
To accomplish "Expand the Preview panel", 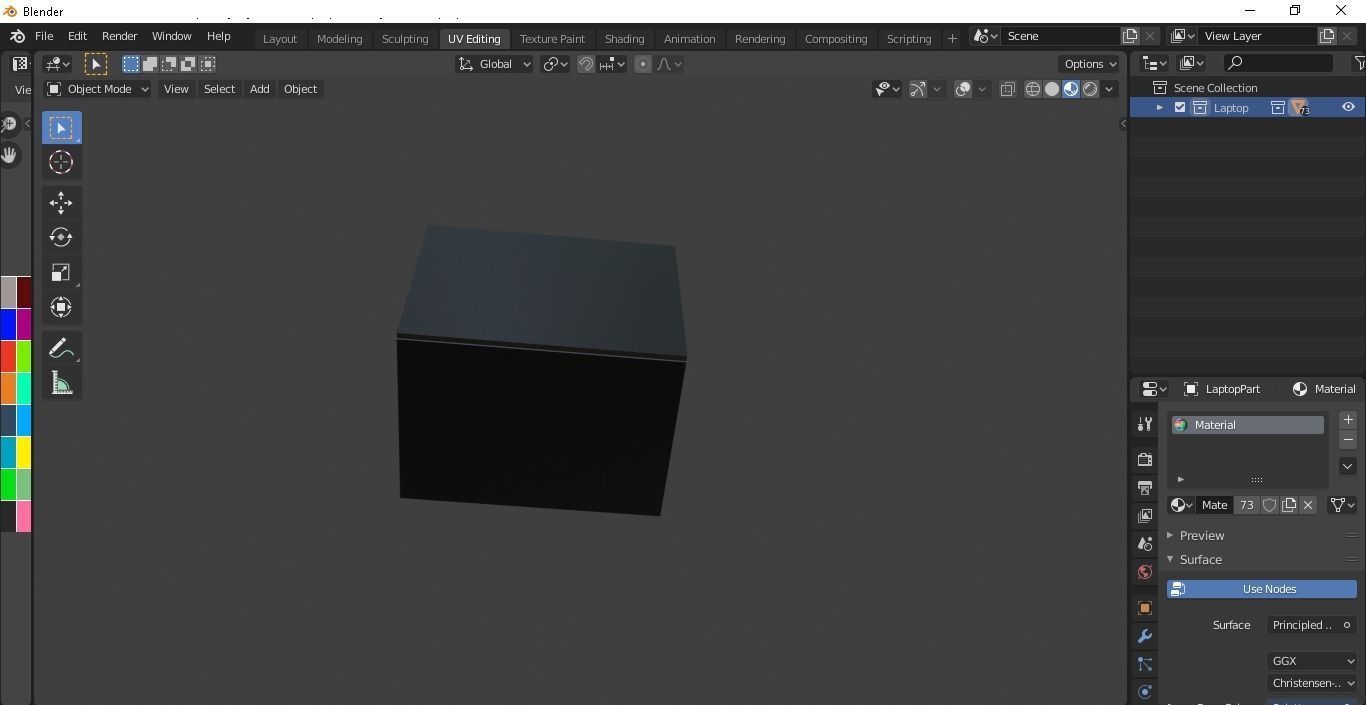I will [x=1201, y=535].
